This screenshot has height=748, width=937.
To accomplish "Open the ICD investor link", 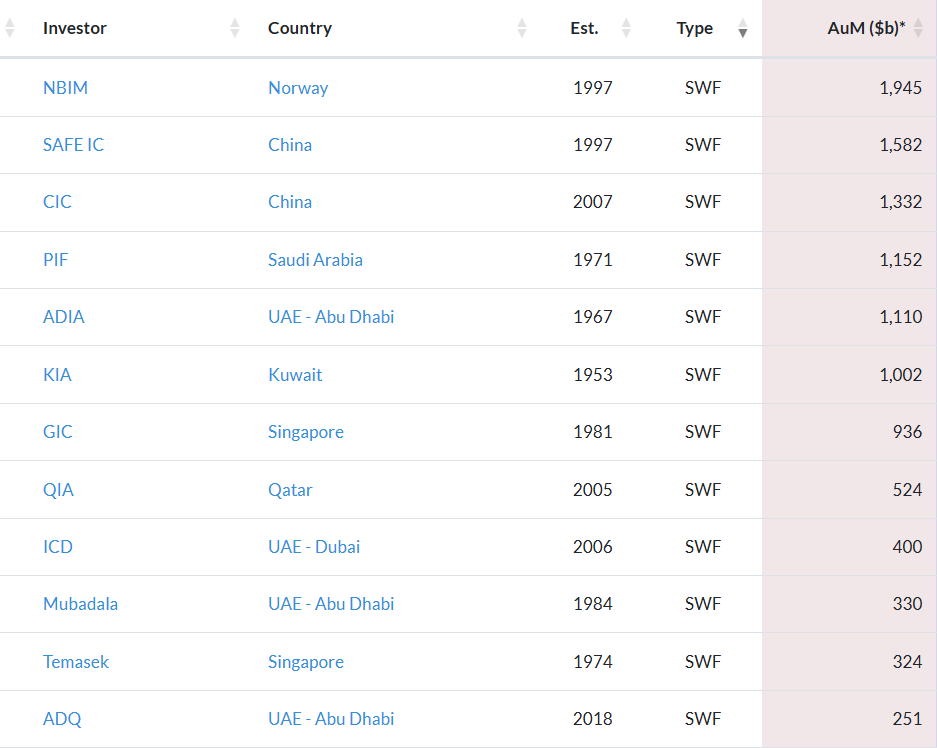I will point(58,547).
